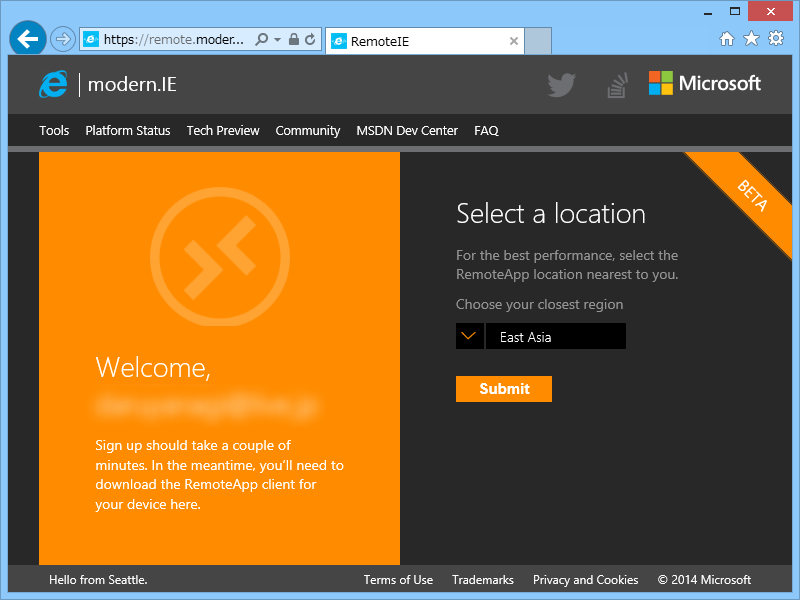The width and height of the screenshot is (800, 600).
Task: Open the Stack Overflow icon in the header
Action: click(x=616, y=84)
